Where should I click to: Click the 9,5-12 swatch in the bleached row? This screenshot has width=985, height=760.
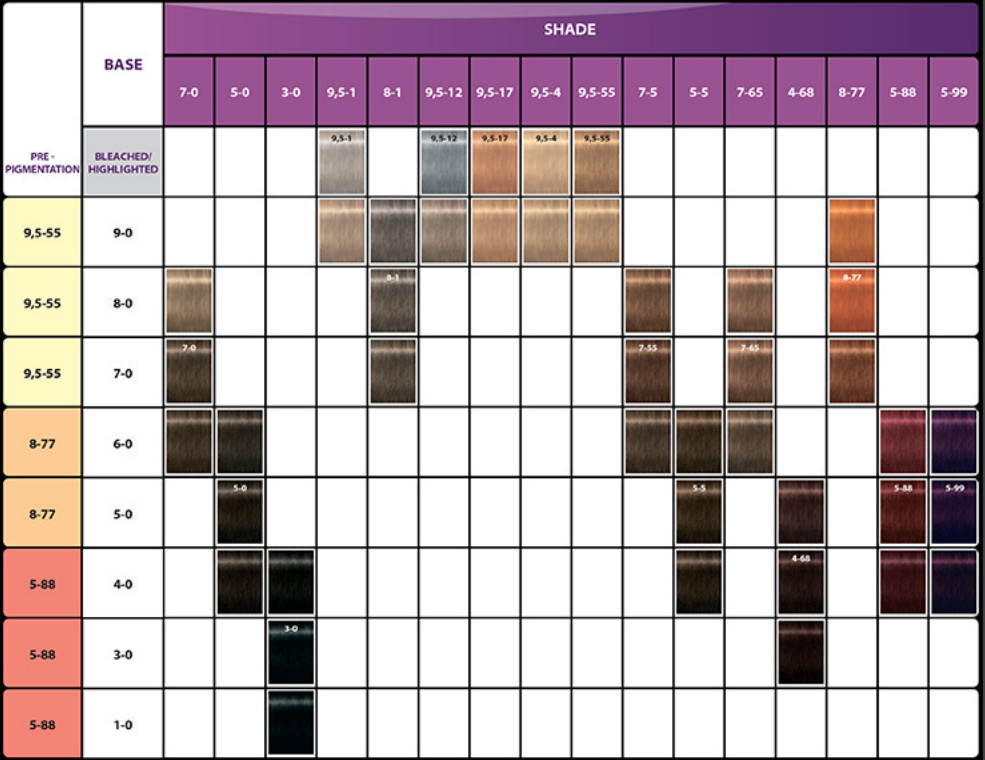(443, 161)
